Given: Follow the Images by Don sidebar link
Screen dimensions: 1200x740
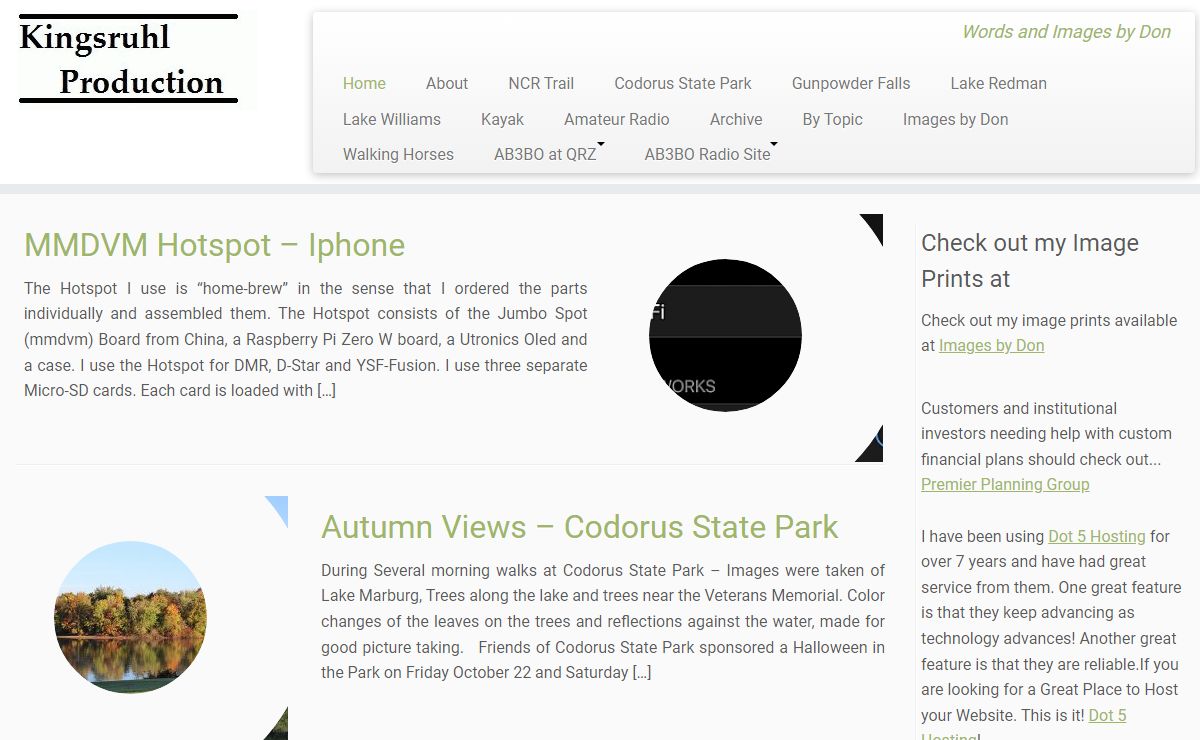Looking at the screenshot, I should (991, 346).
